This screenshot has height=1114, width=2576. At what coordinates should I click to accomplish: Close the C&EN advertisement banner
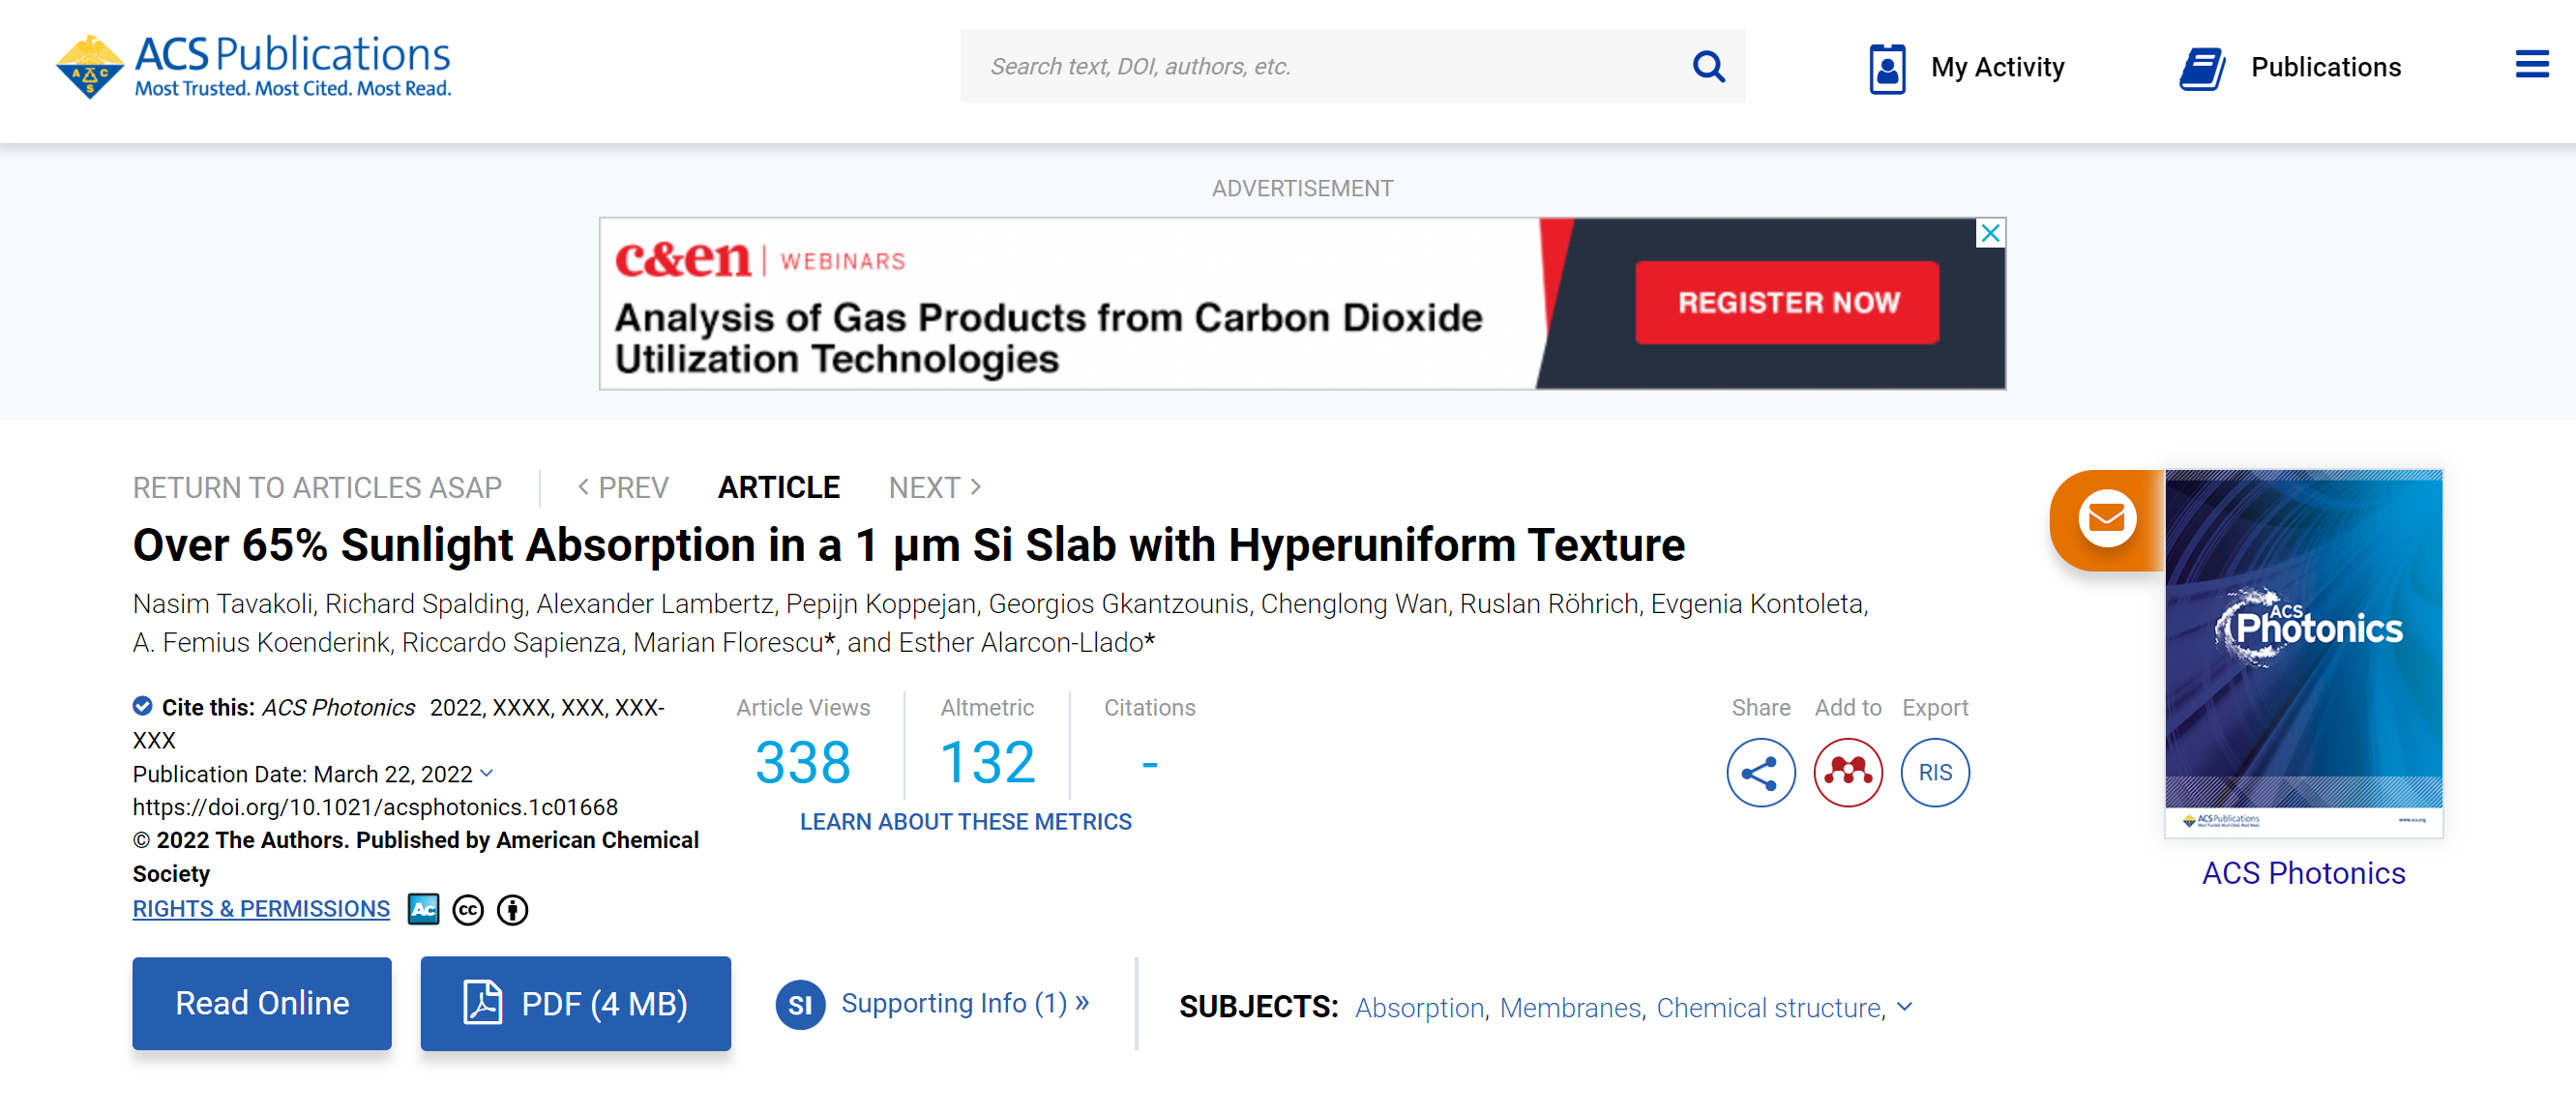(x=1990, y=233)
